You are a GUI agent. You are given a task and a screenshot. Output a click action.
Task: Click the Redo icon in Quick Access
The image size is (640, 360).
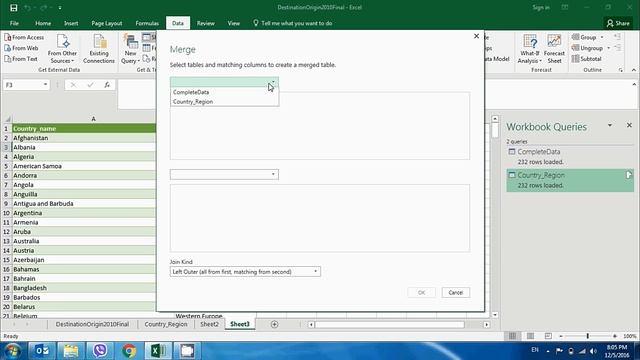pyautogui.click(x=44, y=8)
